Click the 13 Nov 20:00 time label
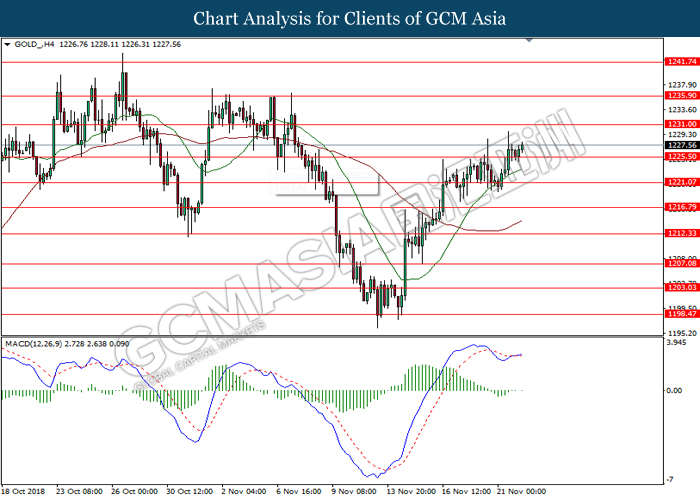 [411, 491]
